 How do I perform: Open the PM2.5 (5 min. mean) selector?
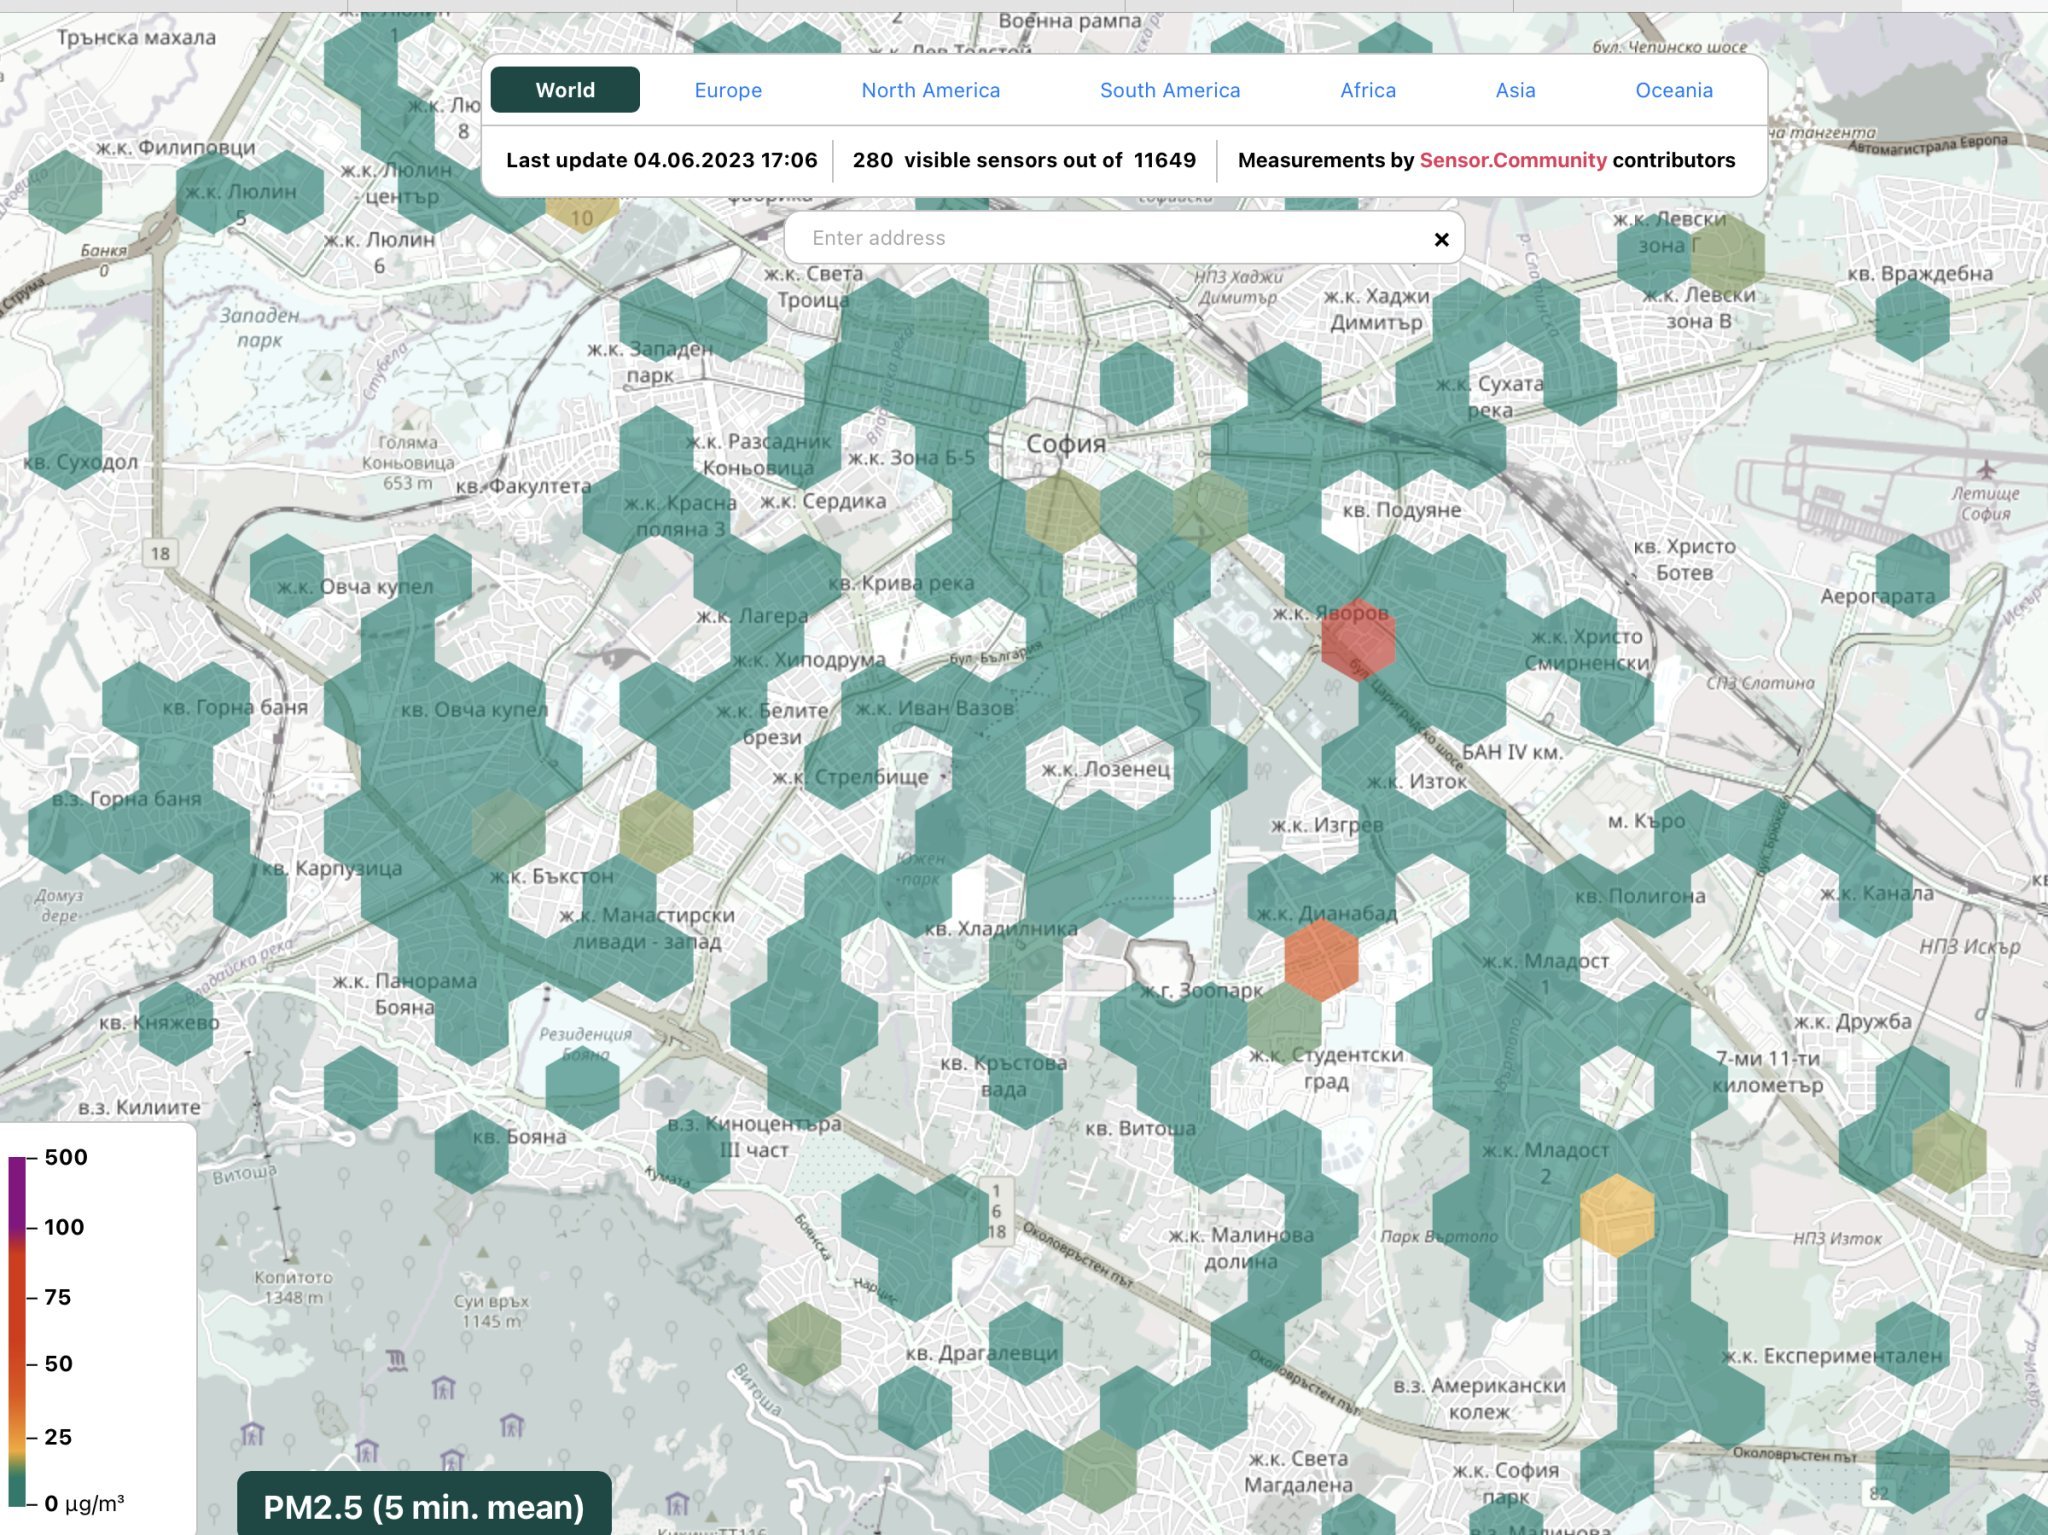[424, 1506]
